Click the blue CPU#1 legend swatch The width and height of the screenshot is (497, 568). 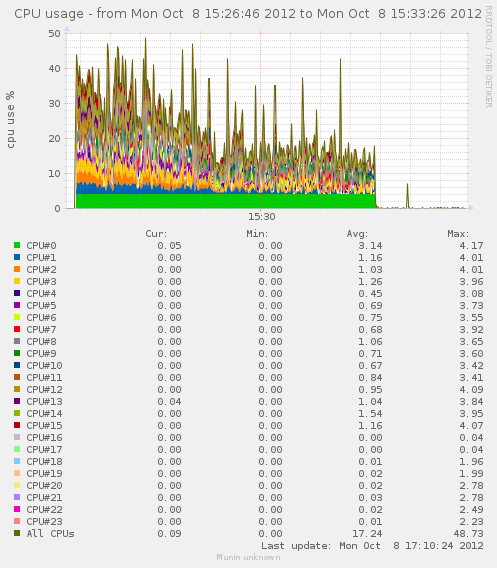point(17,257)
